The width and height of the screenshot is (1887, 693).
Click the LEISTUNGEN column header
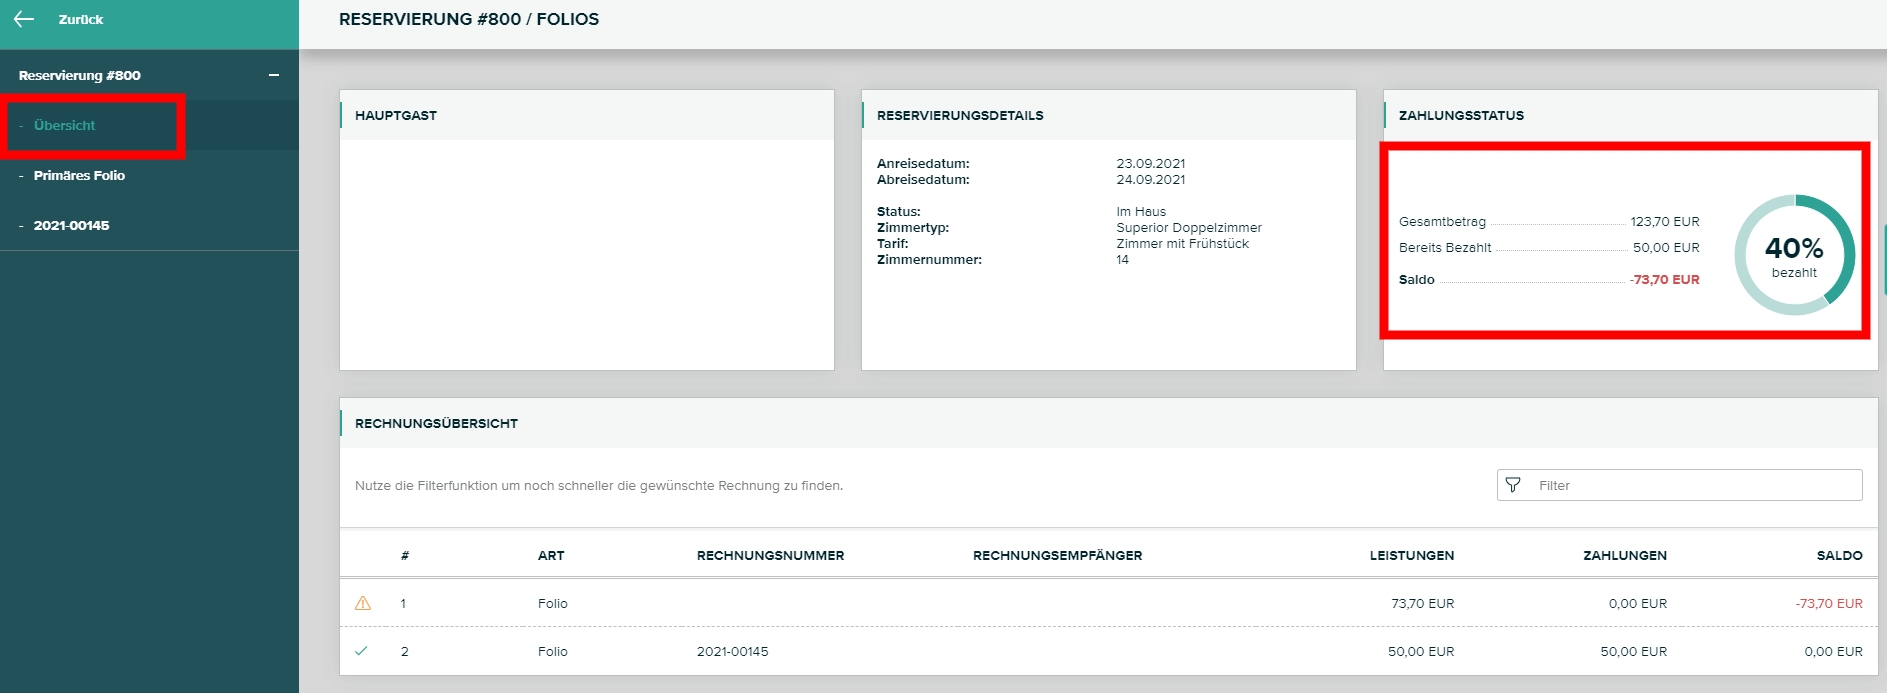[1411, 555]
